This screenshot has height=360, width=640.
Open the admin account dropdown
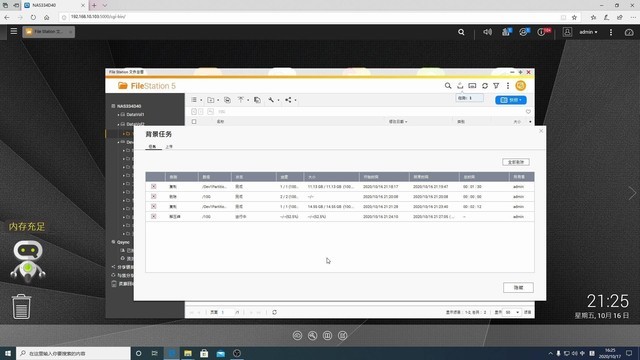[x=588, y=32]
